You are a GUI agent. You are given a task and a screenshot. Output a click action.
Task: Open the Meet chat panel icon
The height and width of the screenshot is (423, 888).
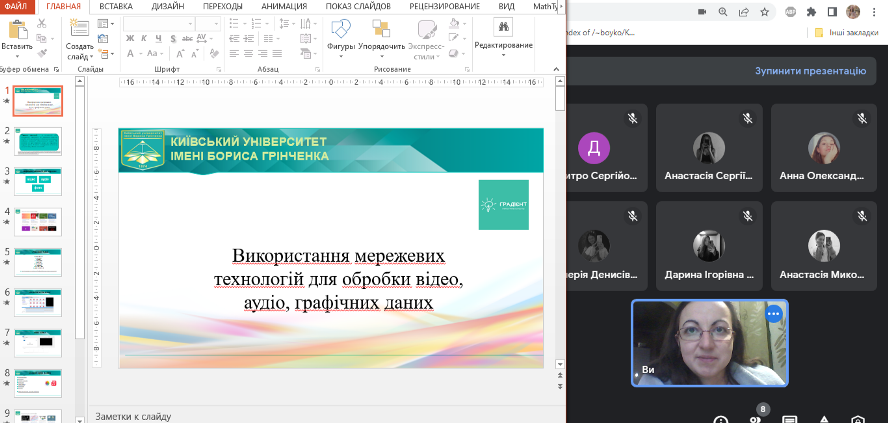(789, 419)
